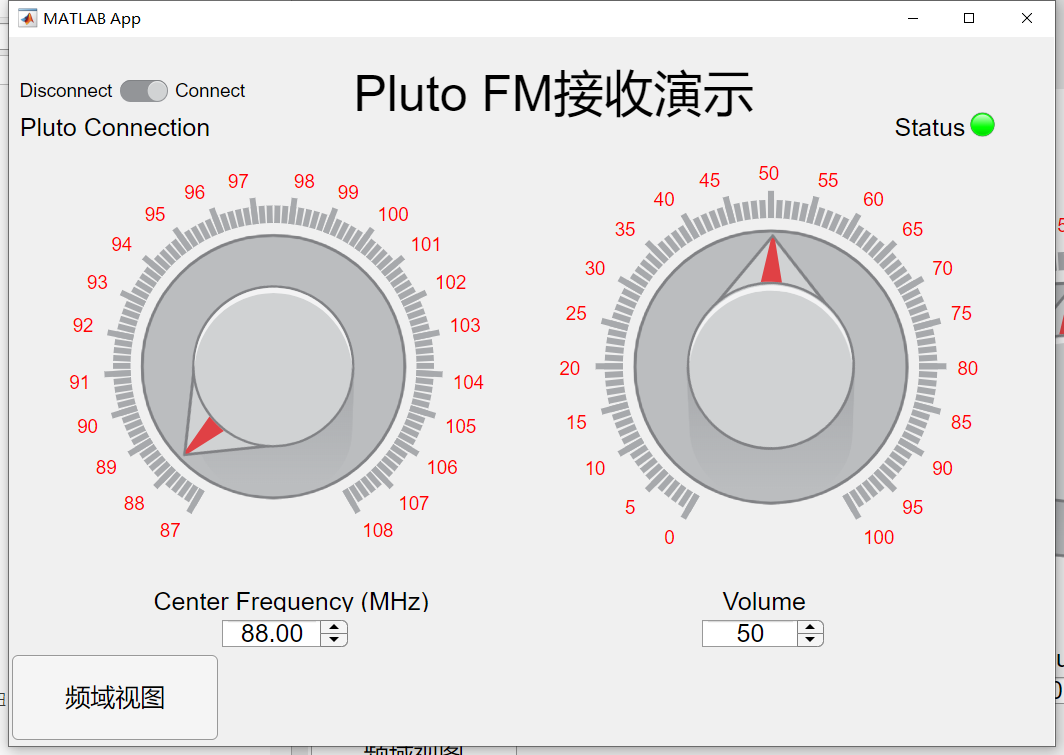1064x755 pixels.
Task: Open the 频域视图 frequency view button
Action: 115,697
